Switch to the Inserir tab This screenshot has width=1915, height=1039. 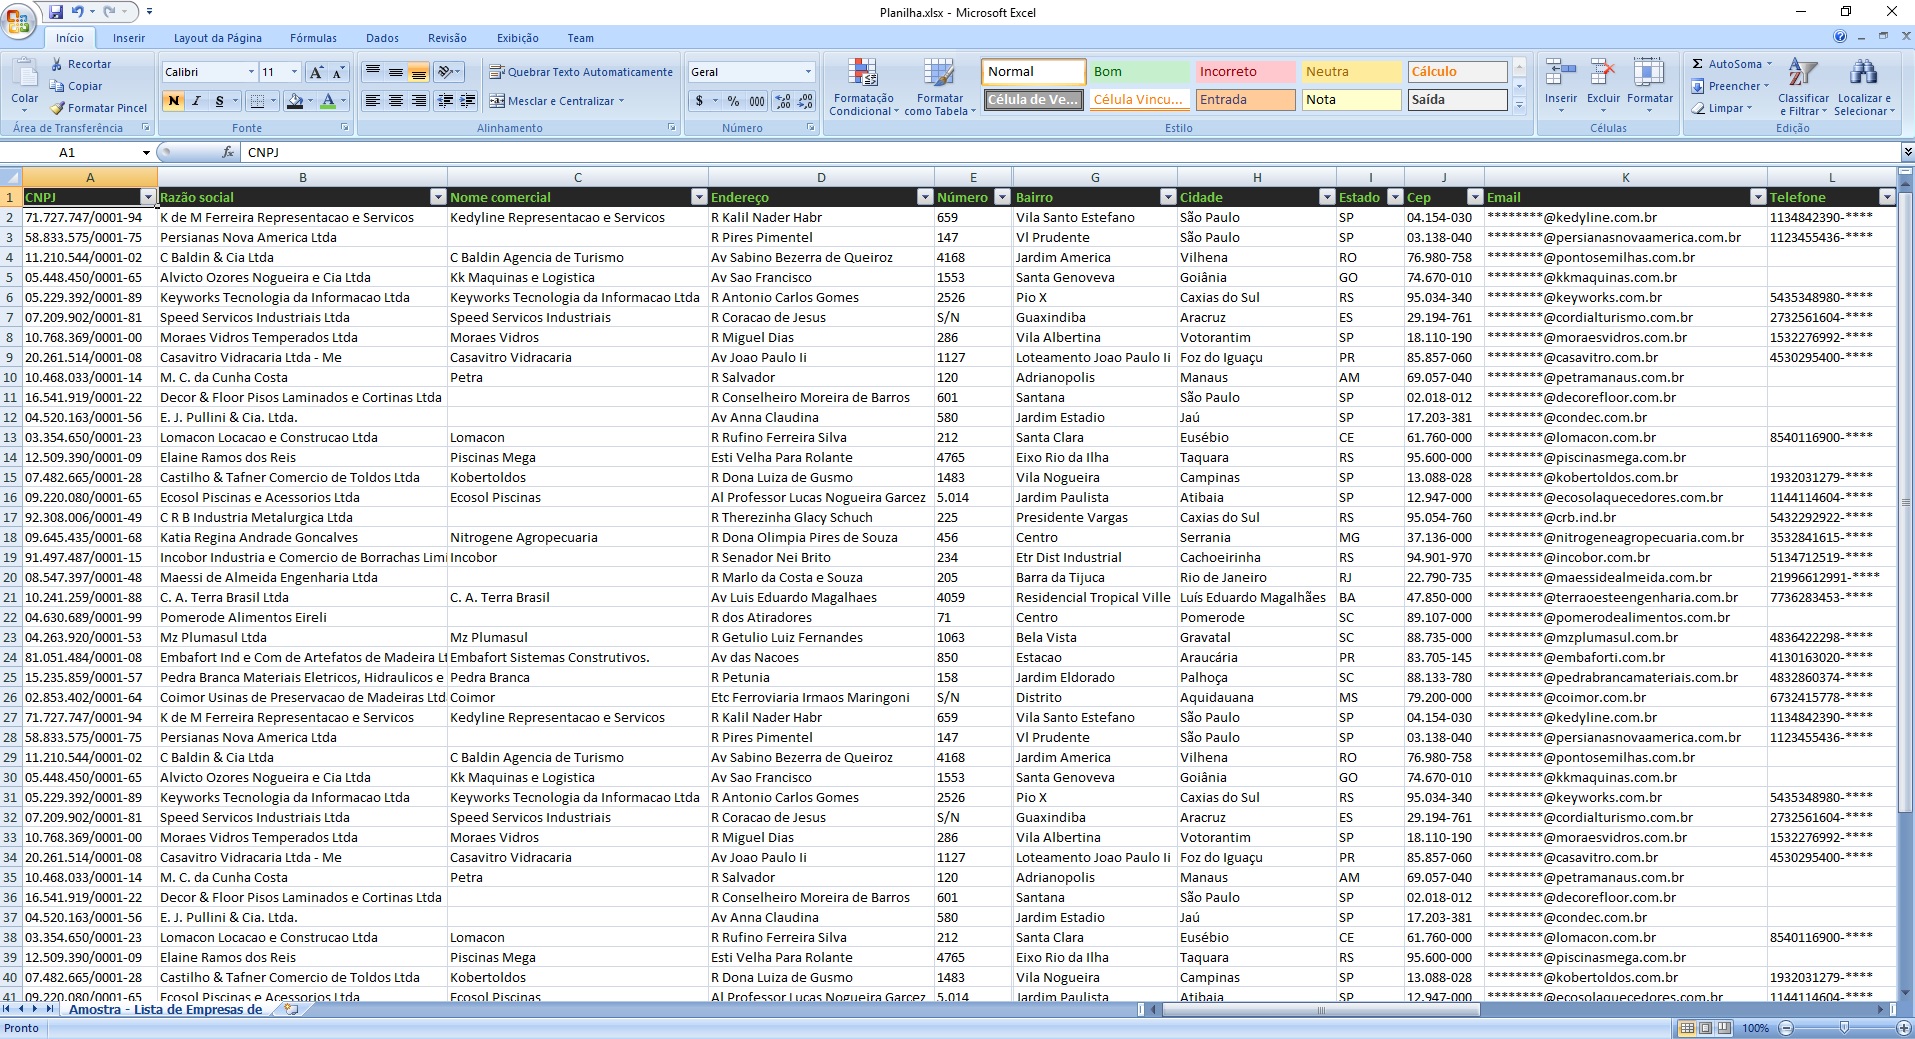coord(129,38)
